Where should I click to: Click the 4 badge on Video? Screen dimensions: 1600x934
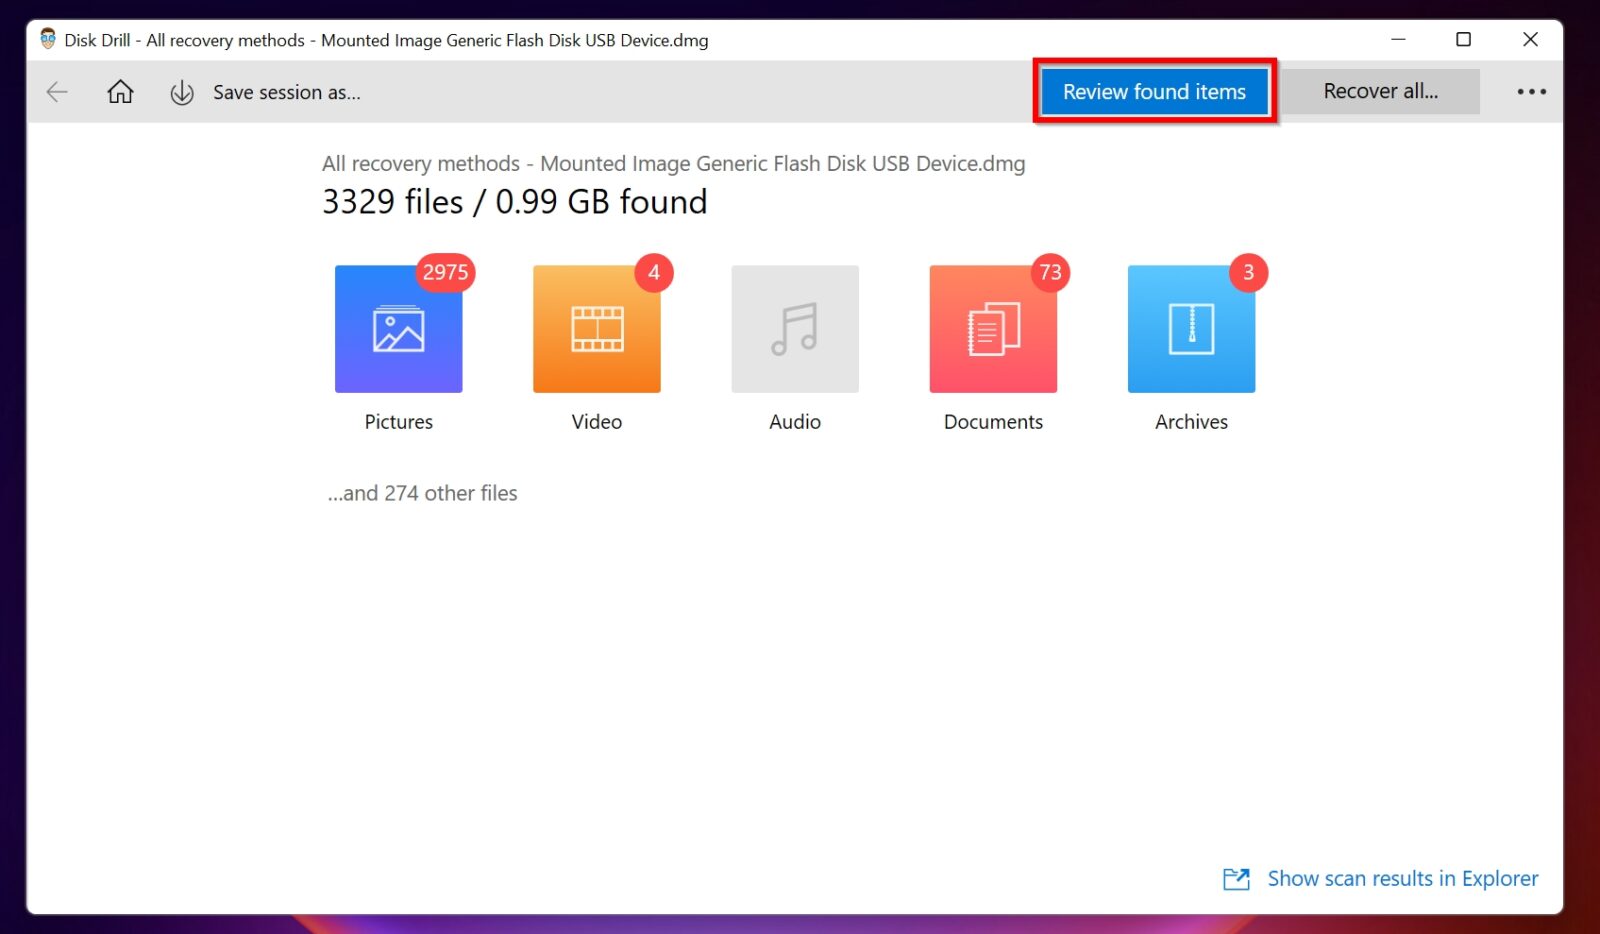tap(653, 272)
